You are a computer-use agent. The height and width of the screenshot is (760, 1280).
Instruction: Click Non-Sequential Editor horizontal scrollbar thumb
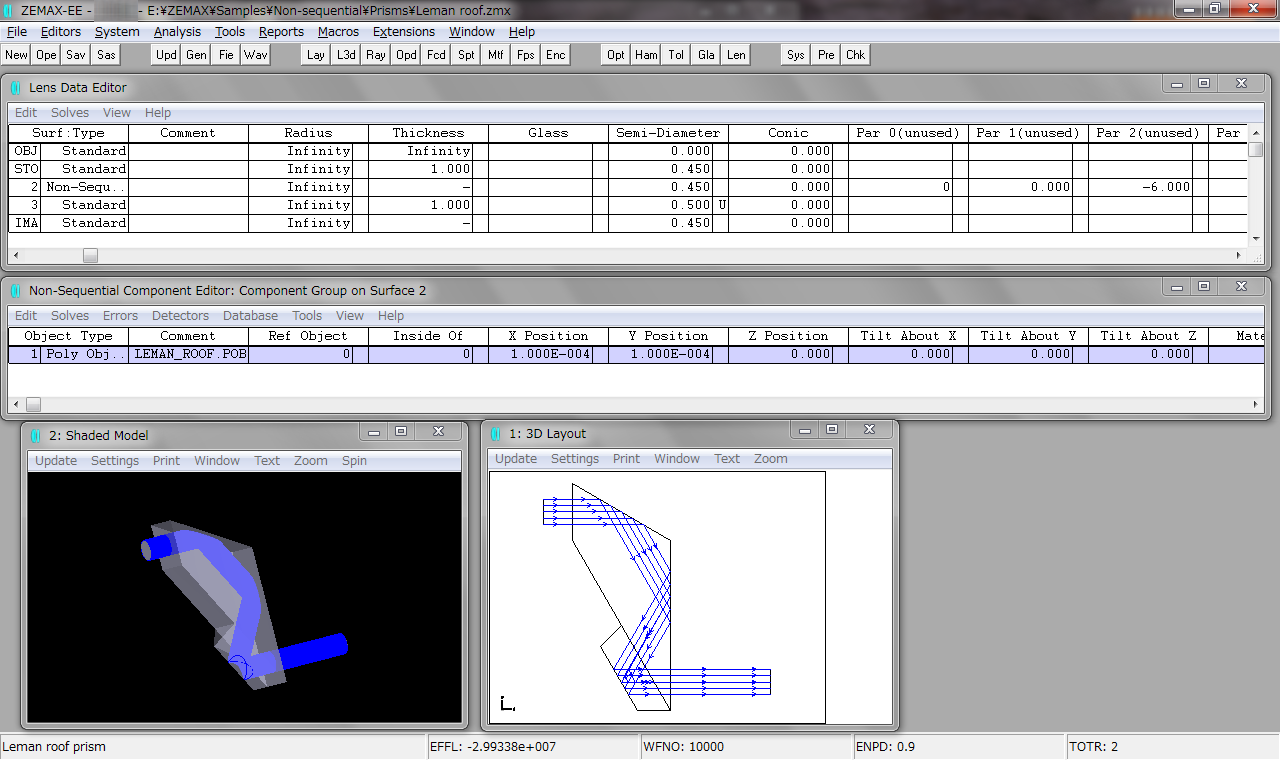[34, 405]
